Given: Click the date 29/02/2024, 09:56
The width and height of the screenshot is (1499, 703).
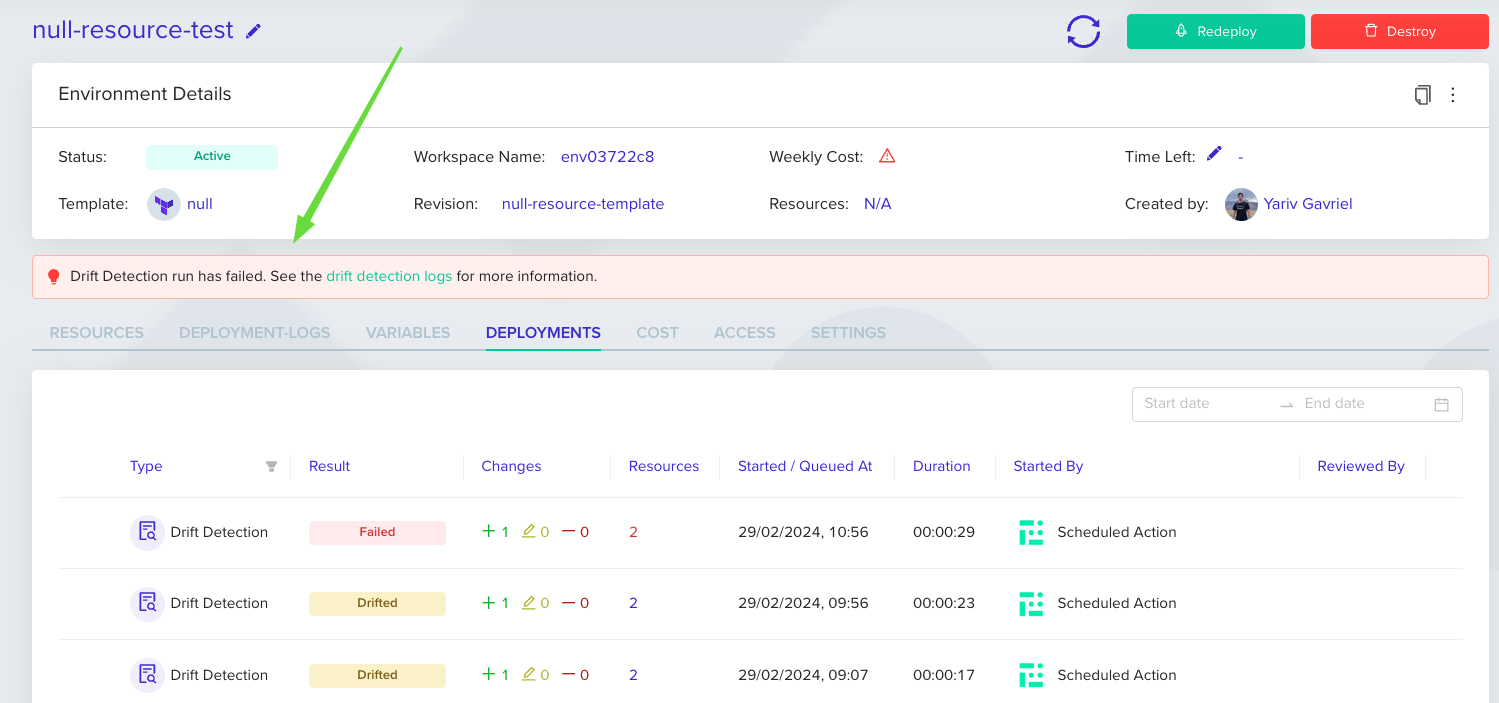Looking at the screenshot, I should 803,604.
